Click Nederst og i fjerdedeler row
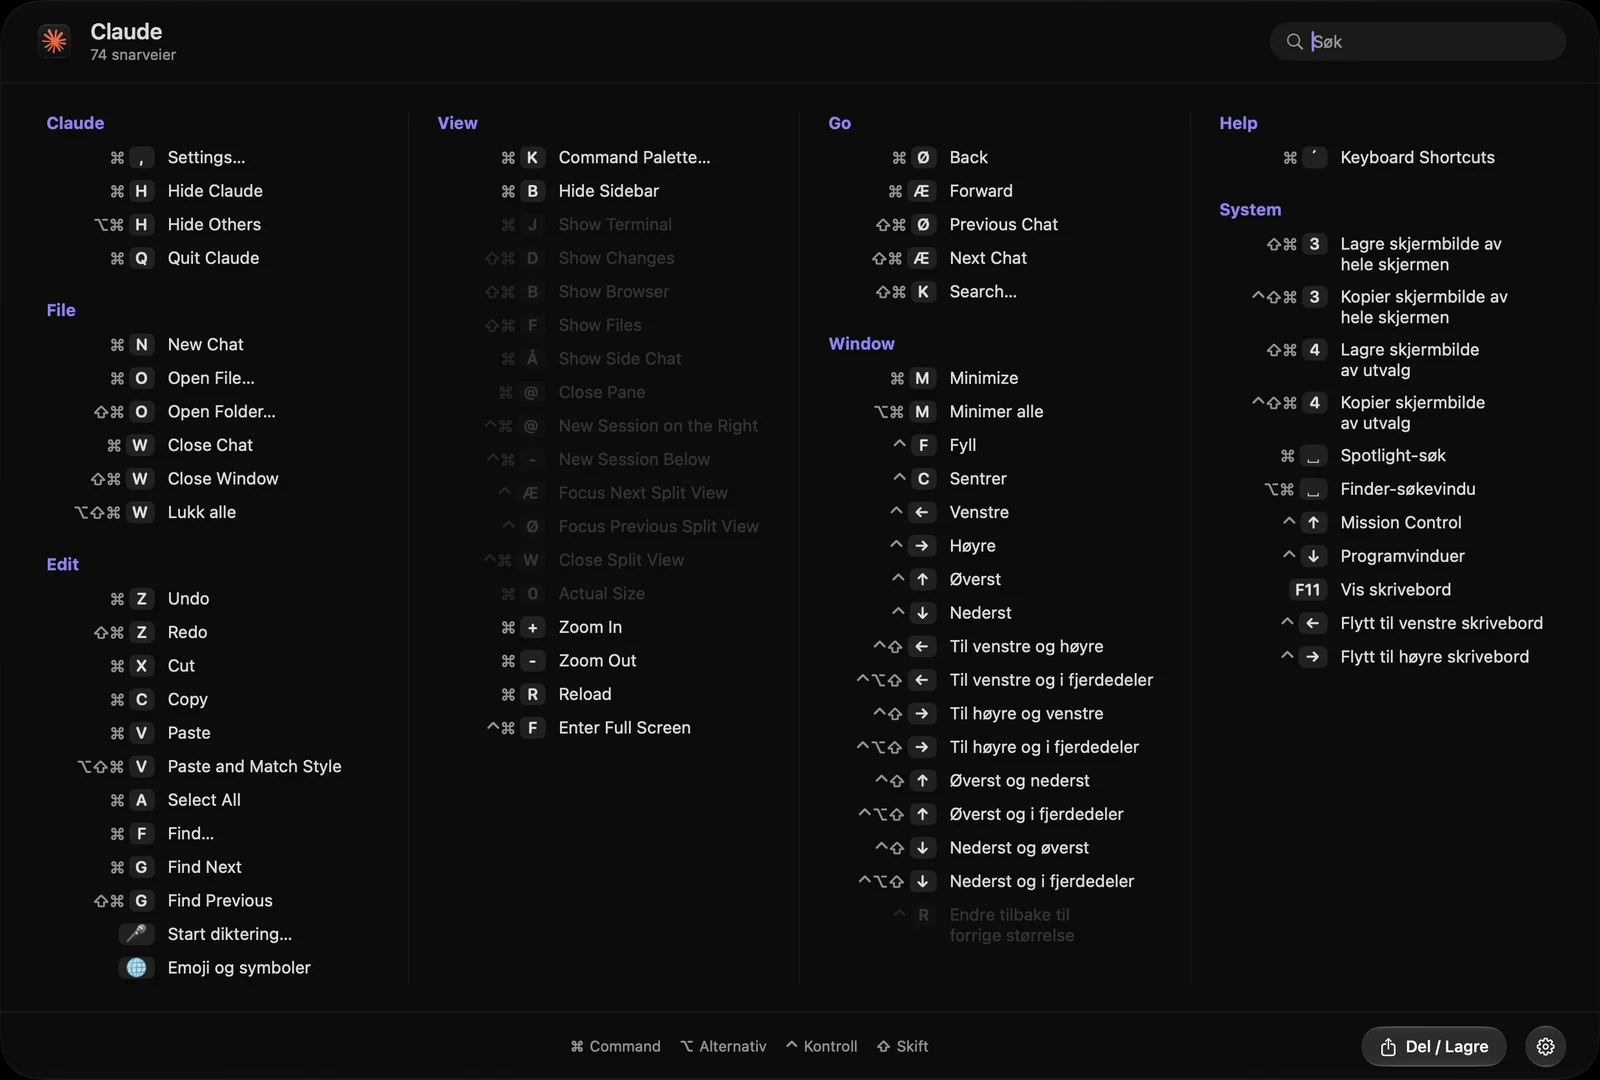Viewport: 1600px width, 1080px height. [x=995, y=881]
